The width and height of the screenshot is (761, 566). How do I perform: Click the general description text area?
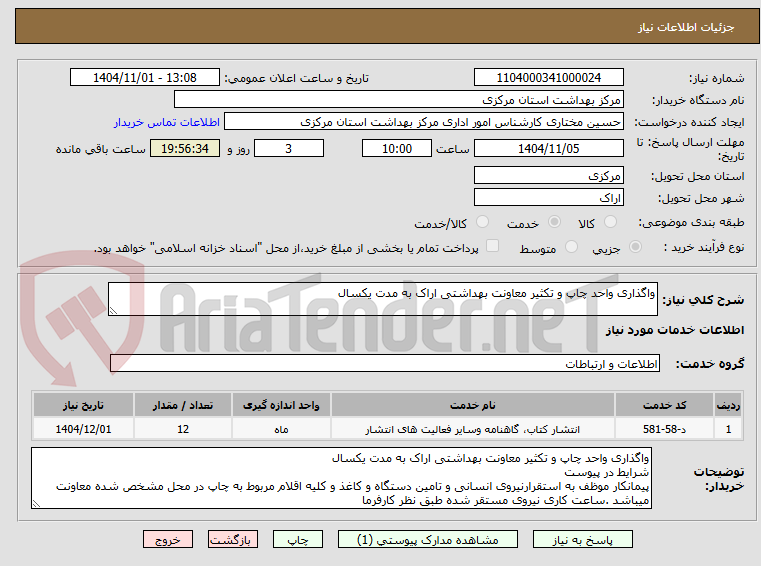tap(382, 299)
